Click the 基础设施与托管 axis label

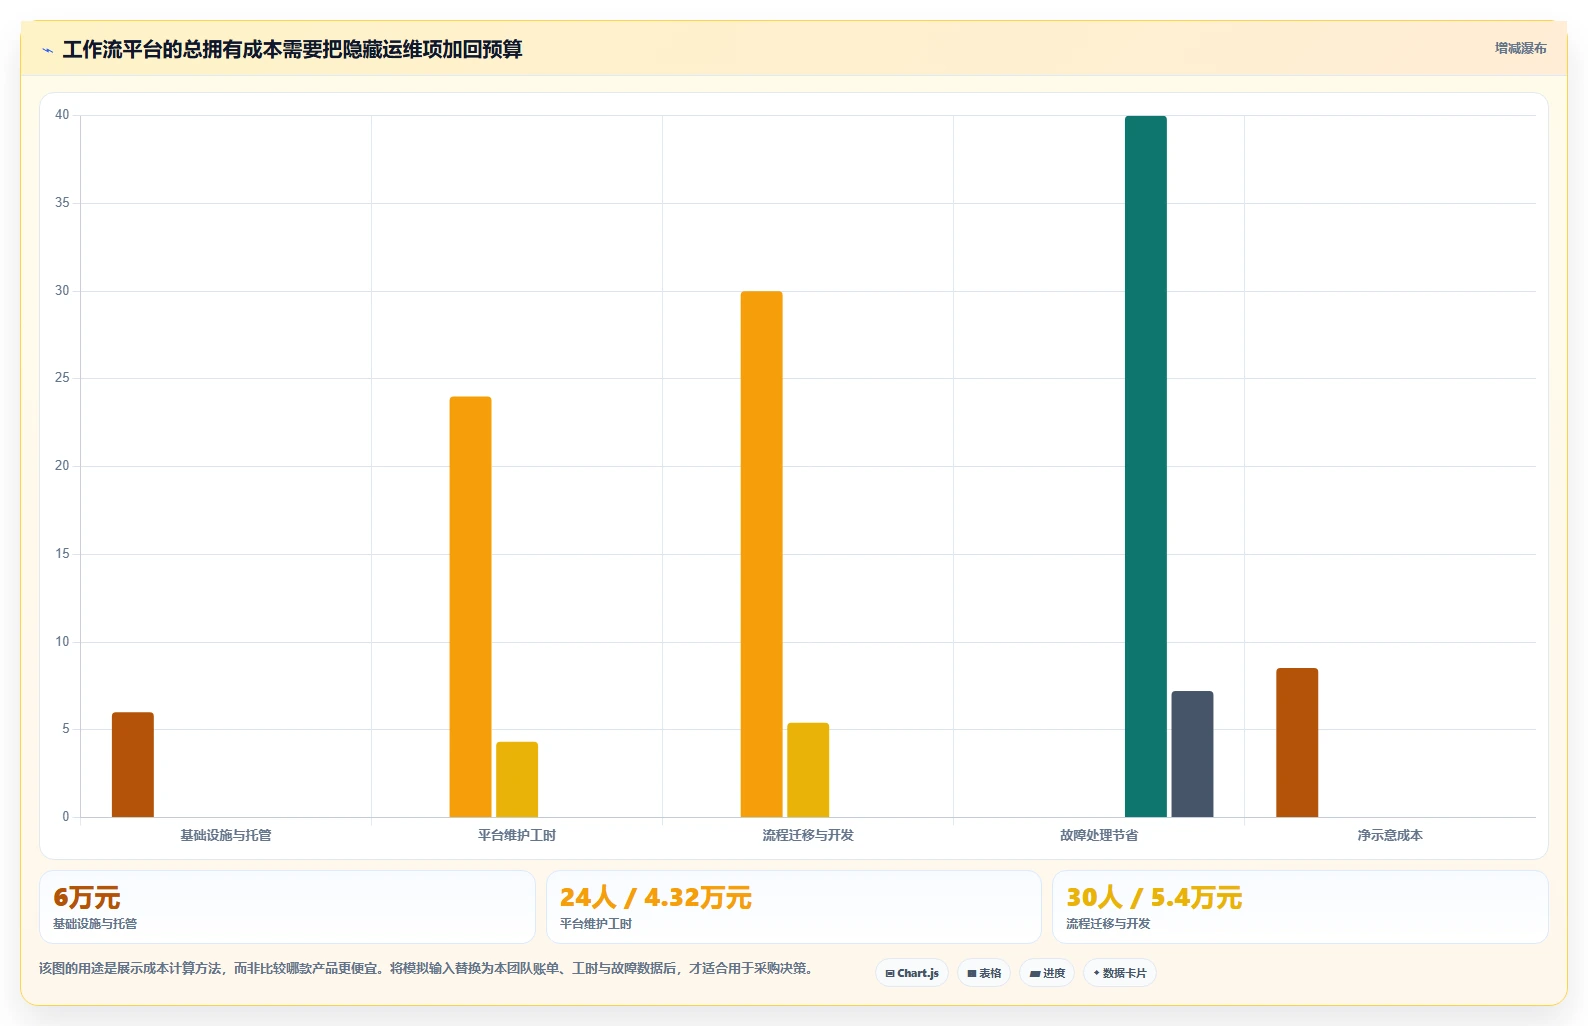(x=226, y=835)
